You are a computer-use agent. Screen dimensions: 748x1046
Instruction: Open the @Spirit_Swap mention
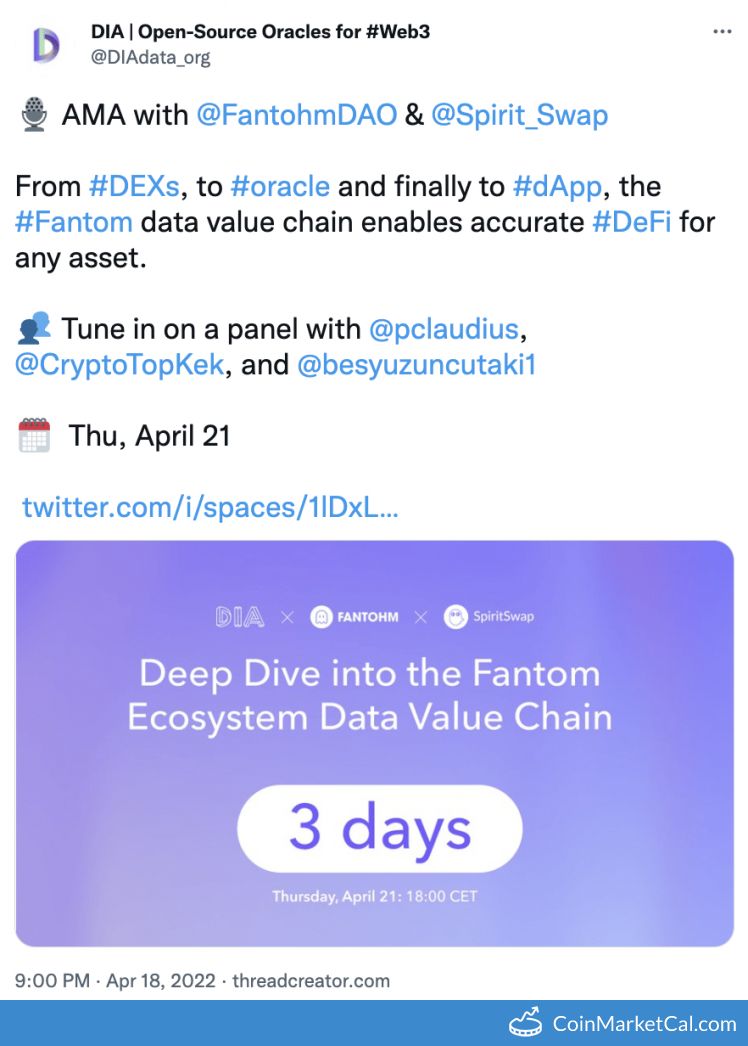(x=519, y=115)
